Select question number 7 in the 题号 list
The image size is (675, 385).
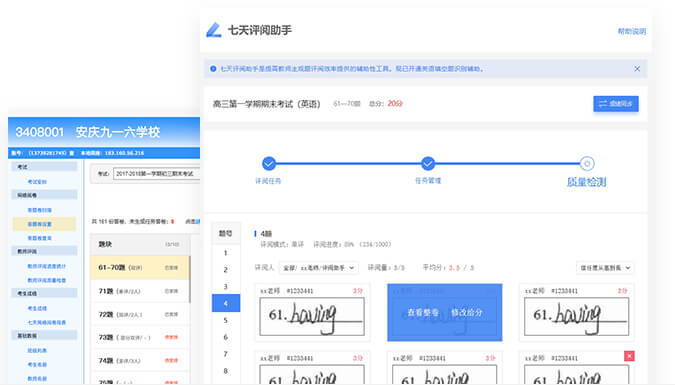pyautogui.click(x=226, y=354)
